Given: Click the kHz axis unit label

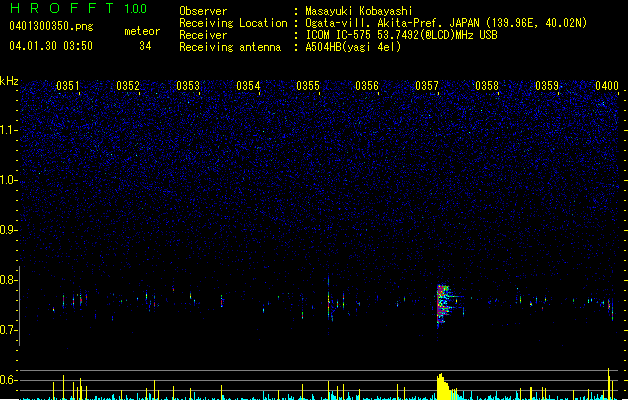Looking at the screenshot, I should pyautogui.click(x=9, y=81).
